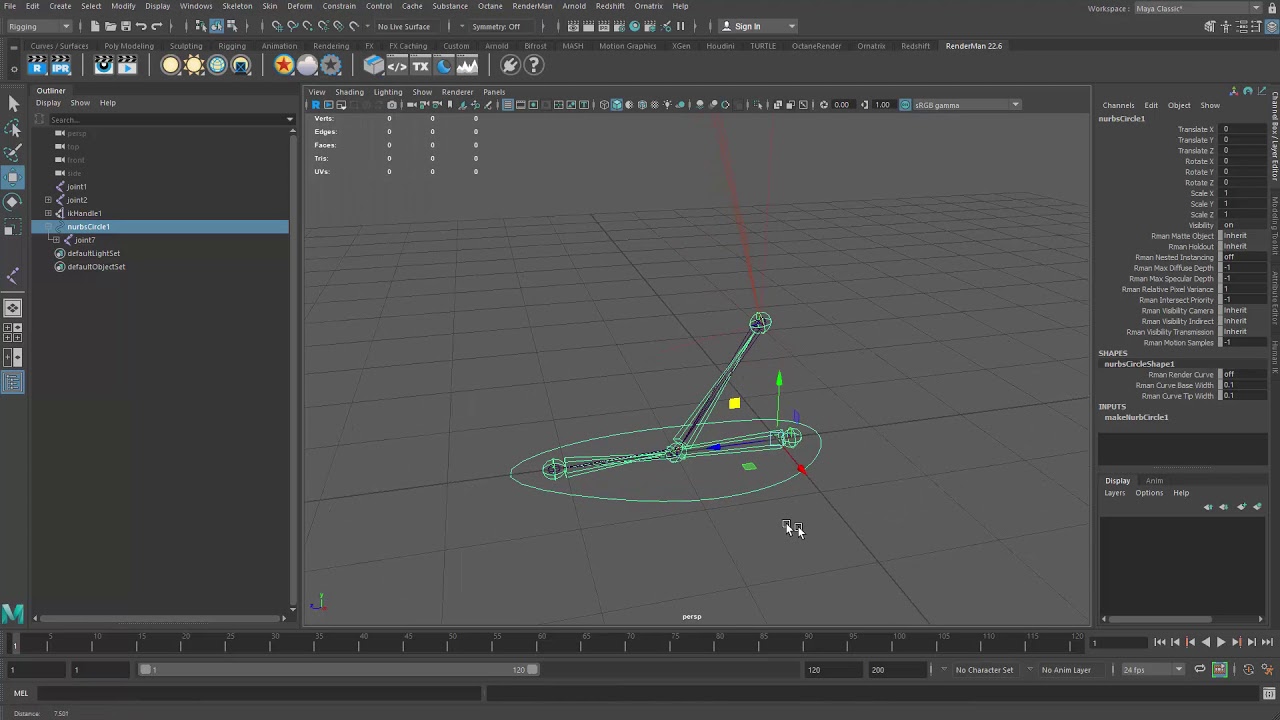
Task: Save the scene with floppy icon
Action: coord(125,26)
